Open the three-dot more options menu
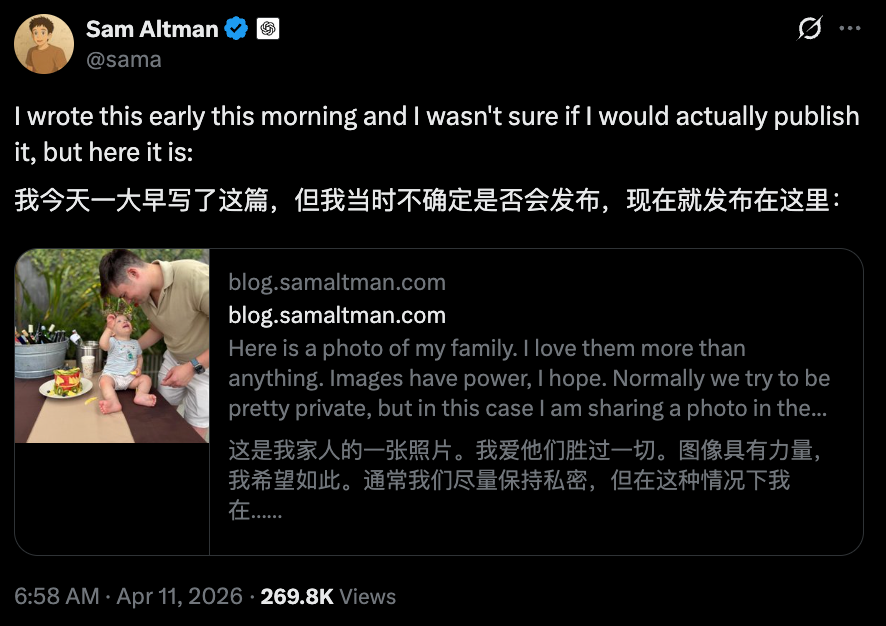Viewport: 886px width, 626px height. tap(849, 29)
